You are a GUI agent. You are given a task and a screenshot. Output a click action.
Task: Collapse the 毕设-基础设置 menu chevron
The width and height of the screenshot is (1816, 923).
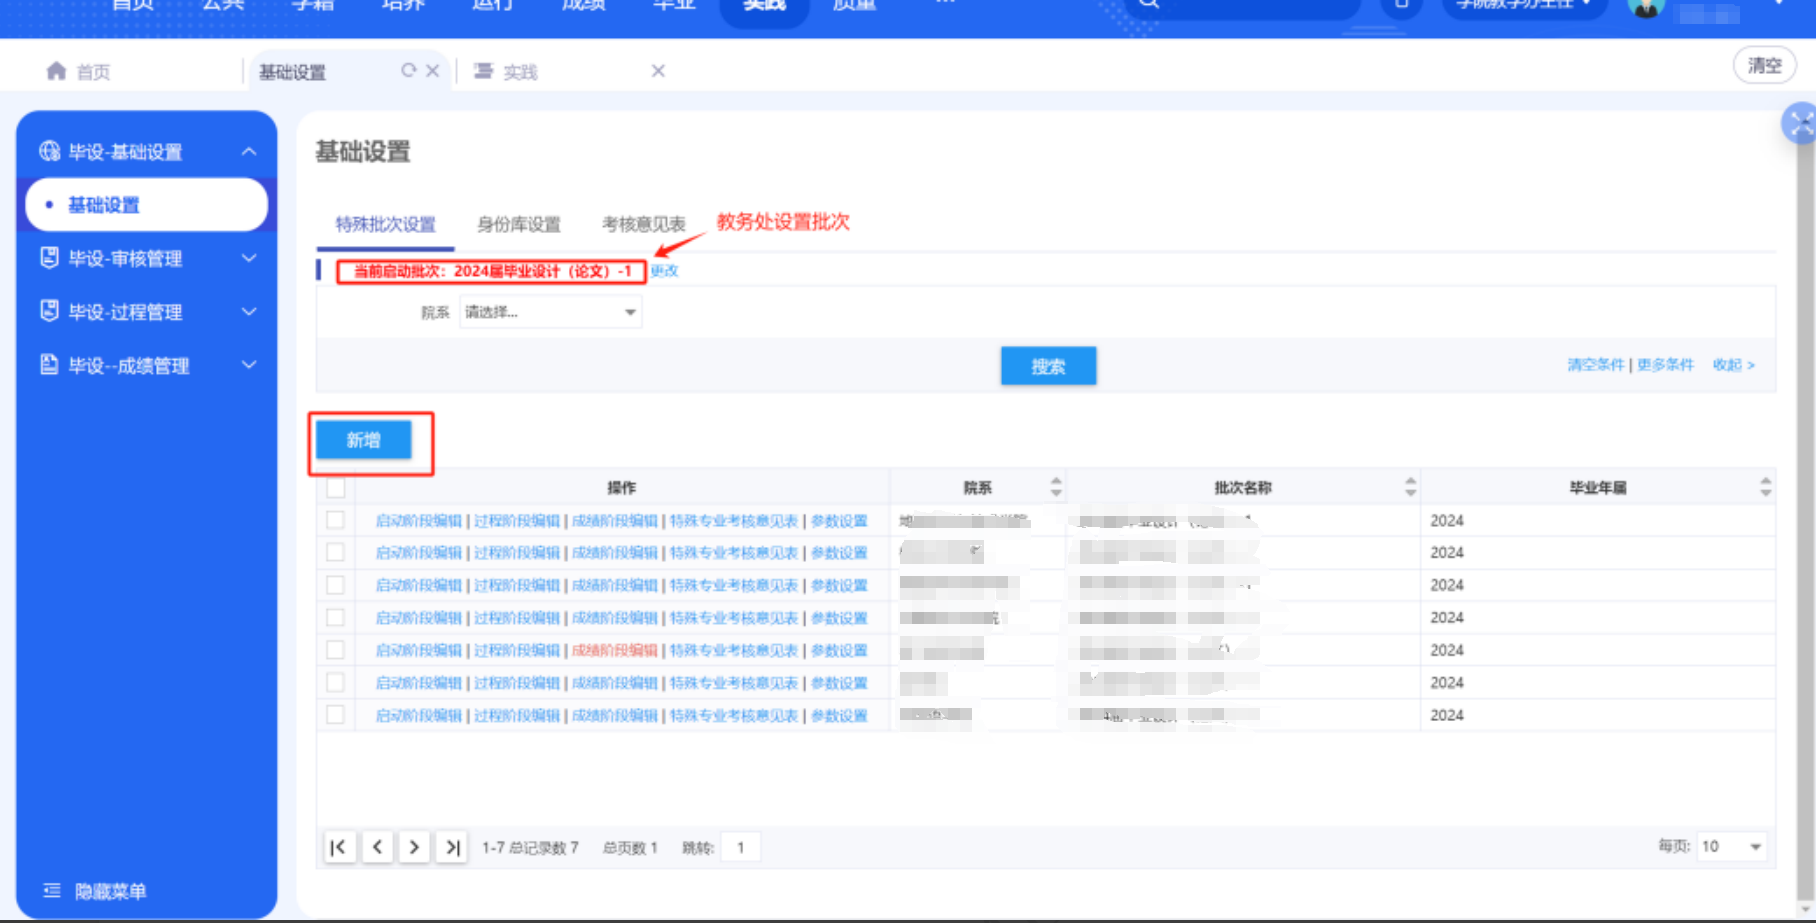pyautogui.click(x=249, y=151)
